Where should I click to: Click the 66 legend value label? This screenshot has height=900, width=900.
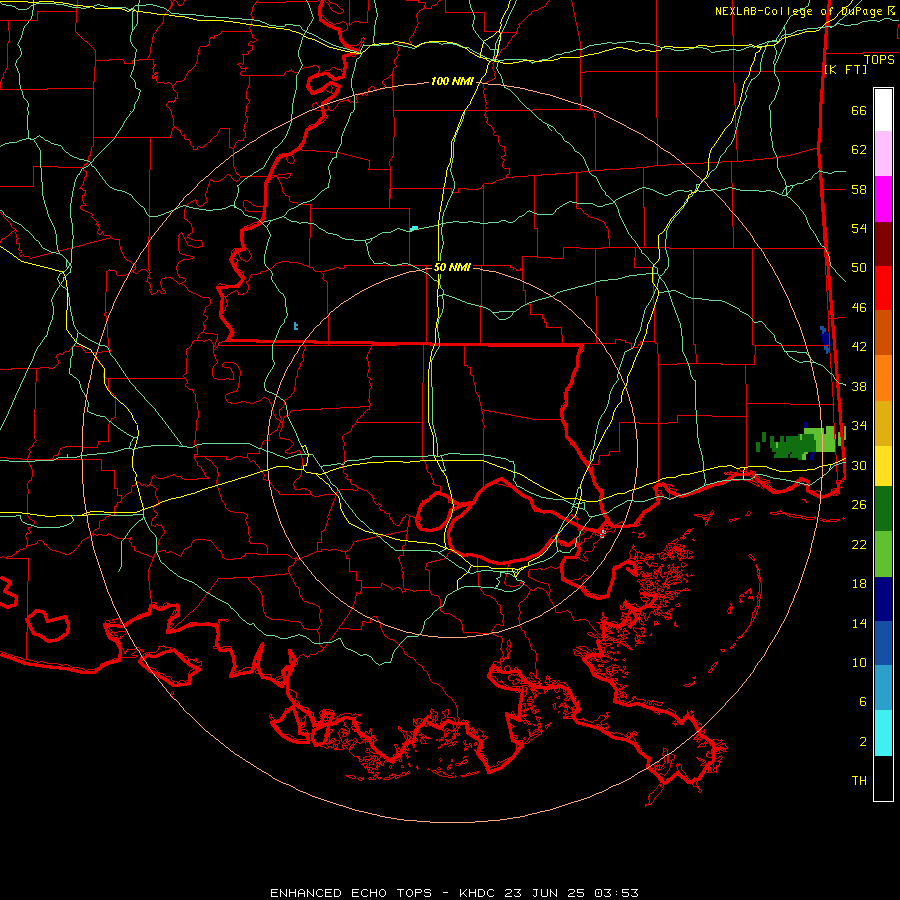tap(859, 111)
